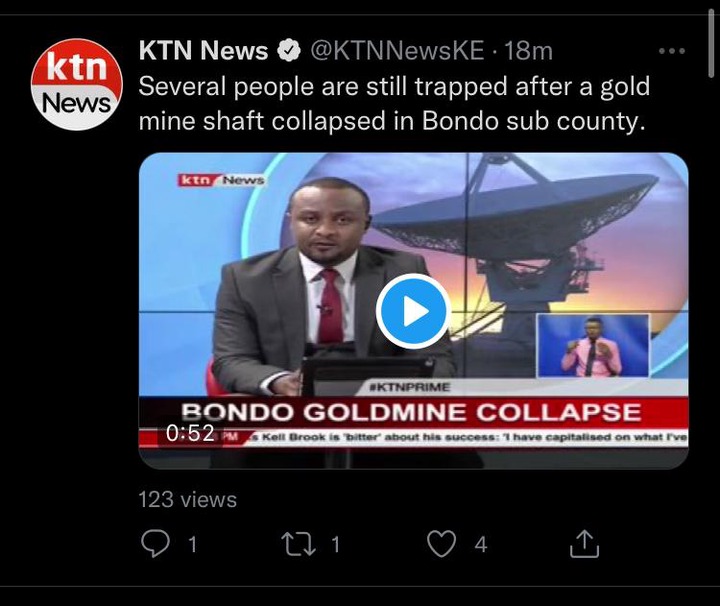Image resolution: width=720 pixels, height=606 pixels.
Task: View the 123 views count
Action: tap(187, 499)
